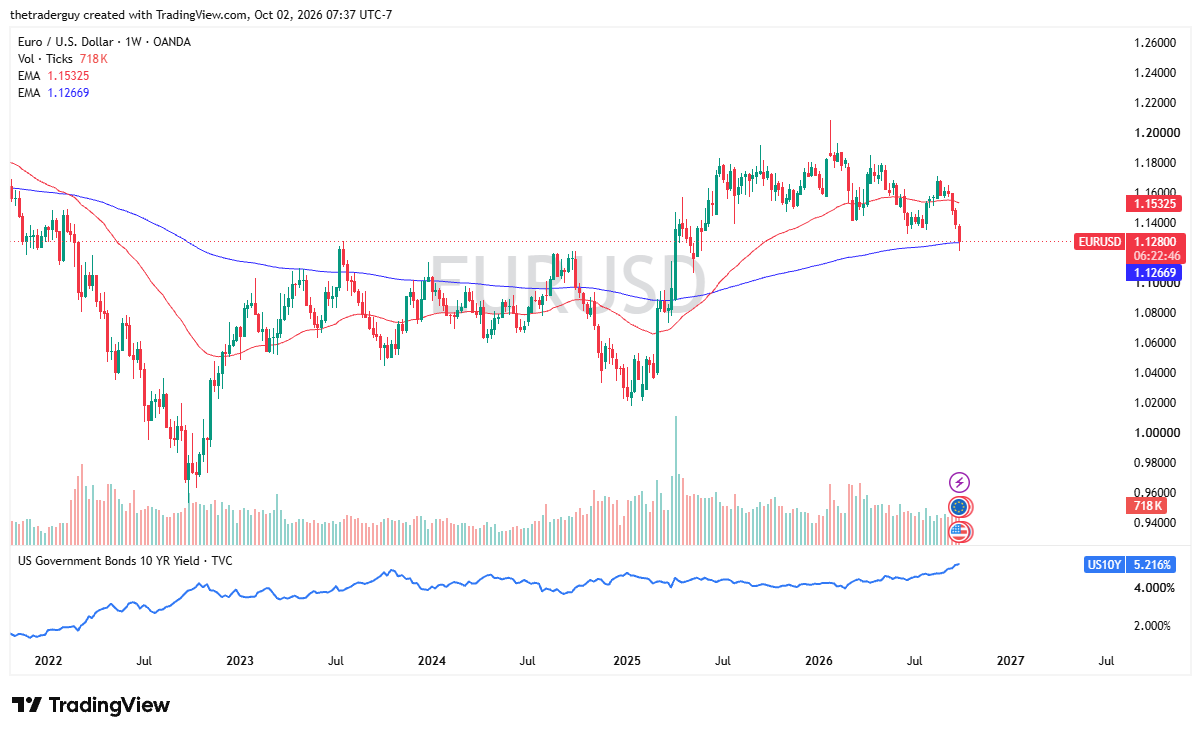
Task: Open the Euro flag economic event icon
Action: (959, 507)
